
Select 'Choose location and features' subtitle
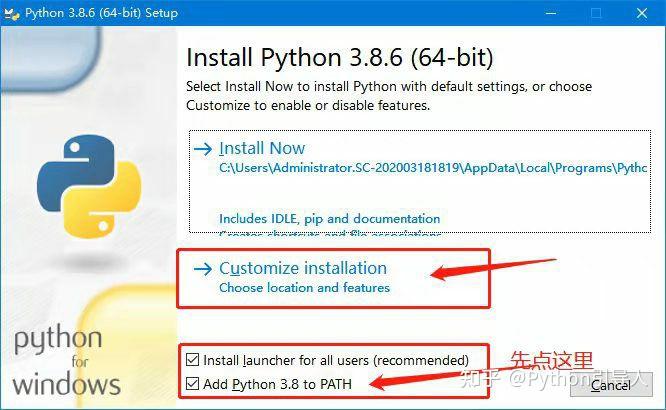304,288
